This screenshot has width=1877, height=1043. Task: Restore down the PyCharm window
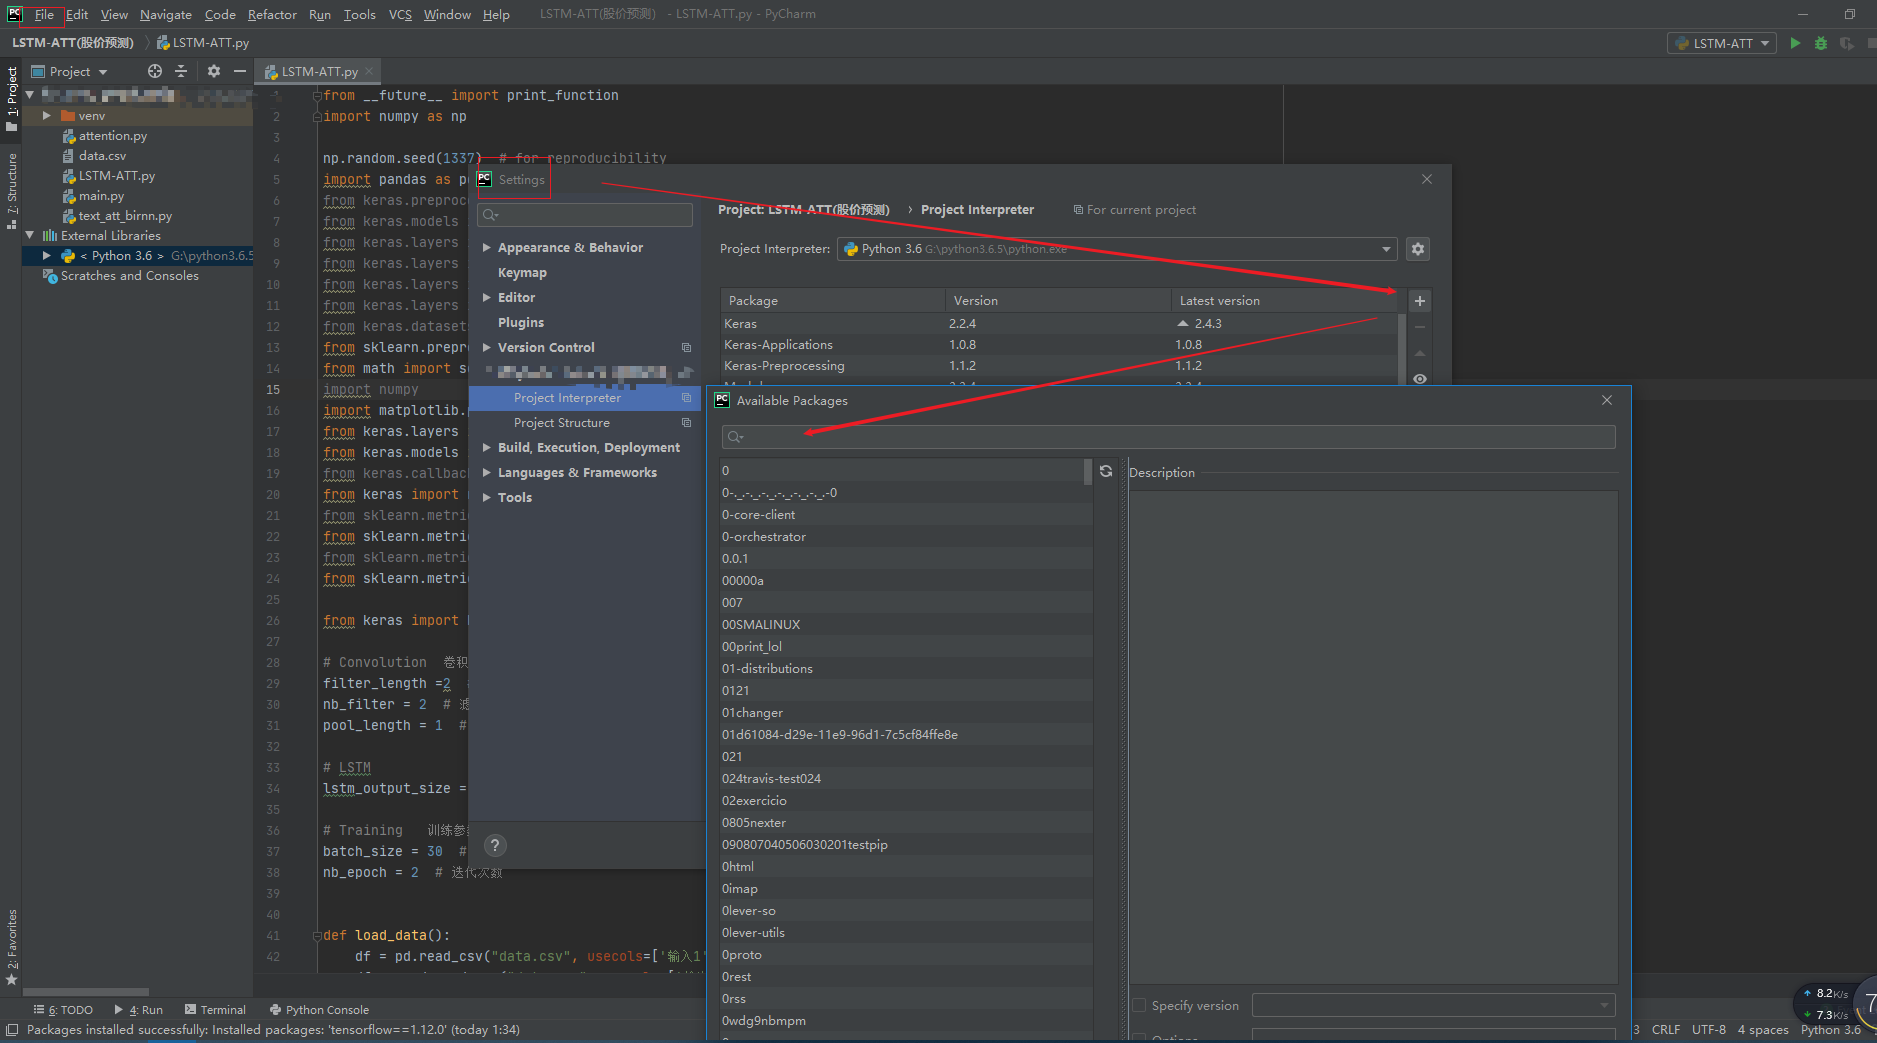(x=1850, y=14)
